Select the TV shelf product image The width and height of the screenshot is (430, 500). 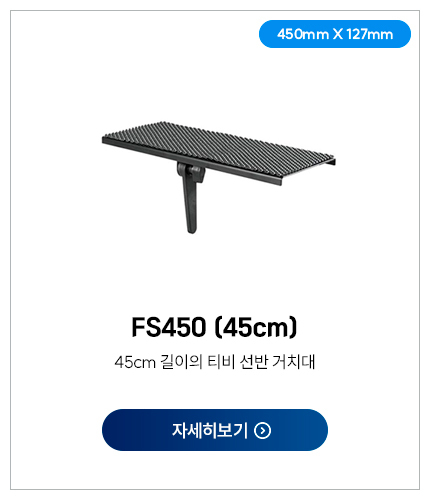(x=219, y=177)
